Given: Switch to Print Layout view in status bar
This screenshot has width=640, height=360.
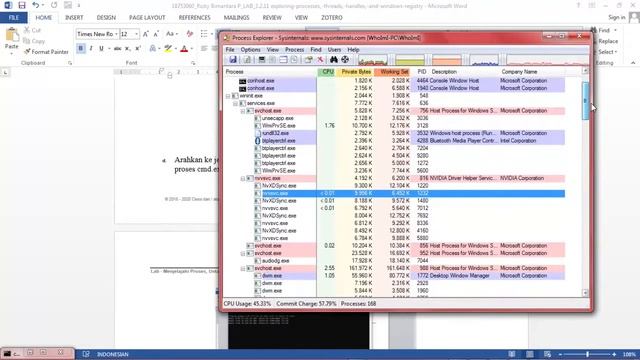Looking at the screenshot, I should pyautogui.click(x=529, y=354).
